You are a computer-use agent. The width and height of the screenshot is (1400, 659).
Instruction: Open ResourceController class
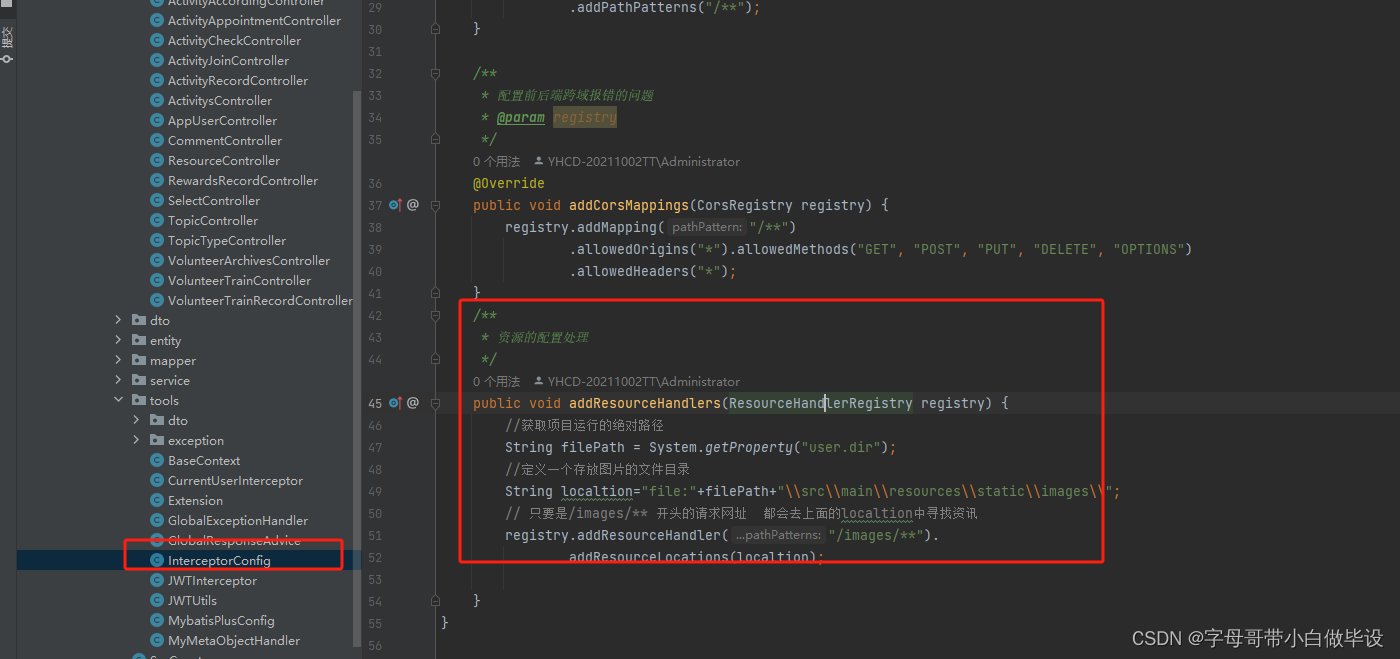pos(224,160)
